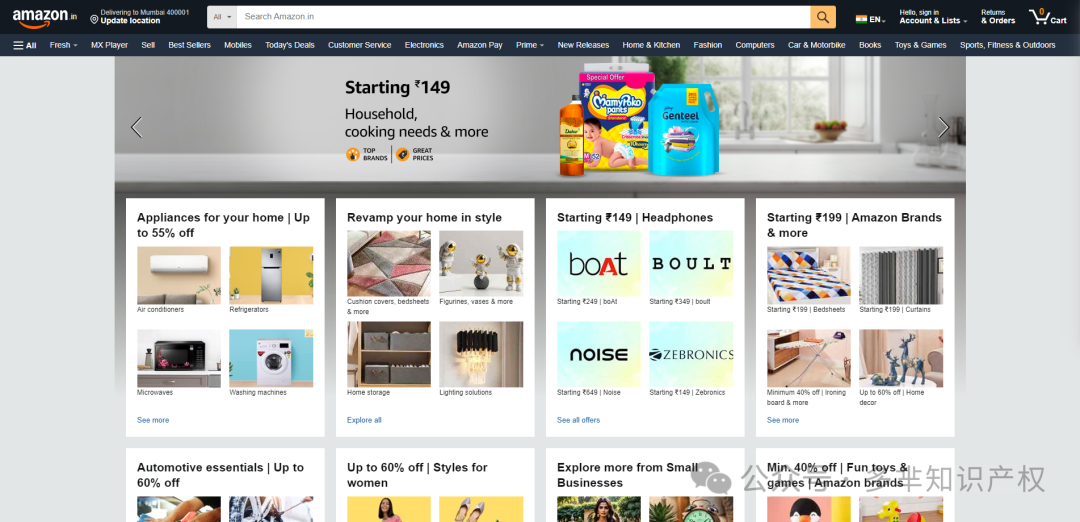Click into the Search Amazon.in field
The height and width of the screenshot is (522, 1080).
coord(523,17)
